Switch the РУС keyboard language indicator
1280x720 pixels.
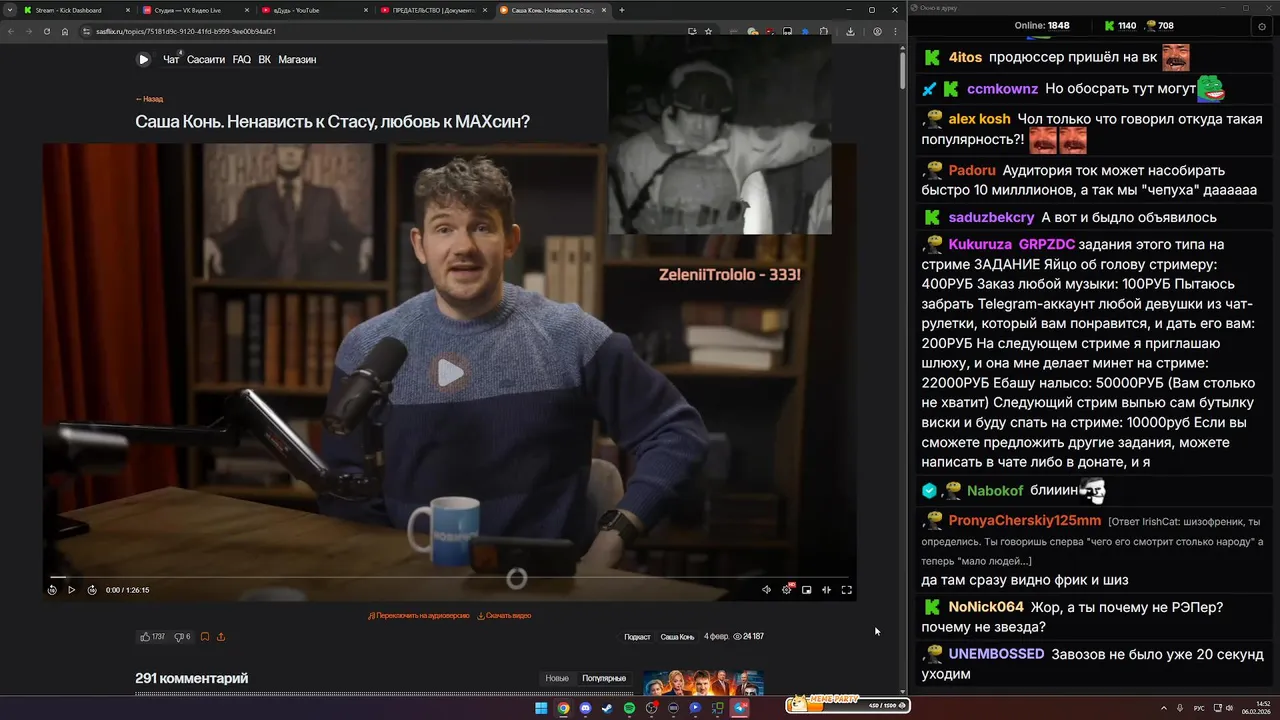(x=1199, y=708)
